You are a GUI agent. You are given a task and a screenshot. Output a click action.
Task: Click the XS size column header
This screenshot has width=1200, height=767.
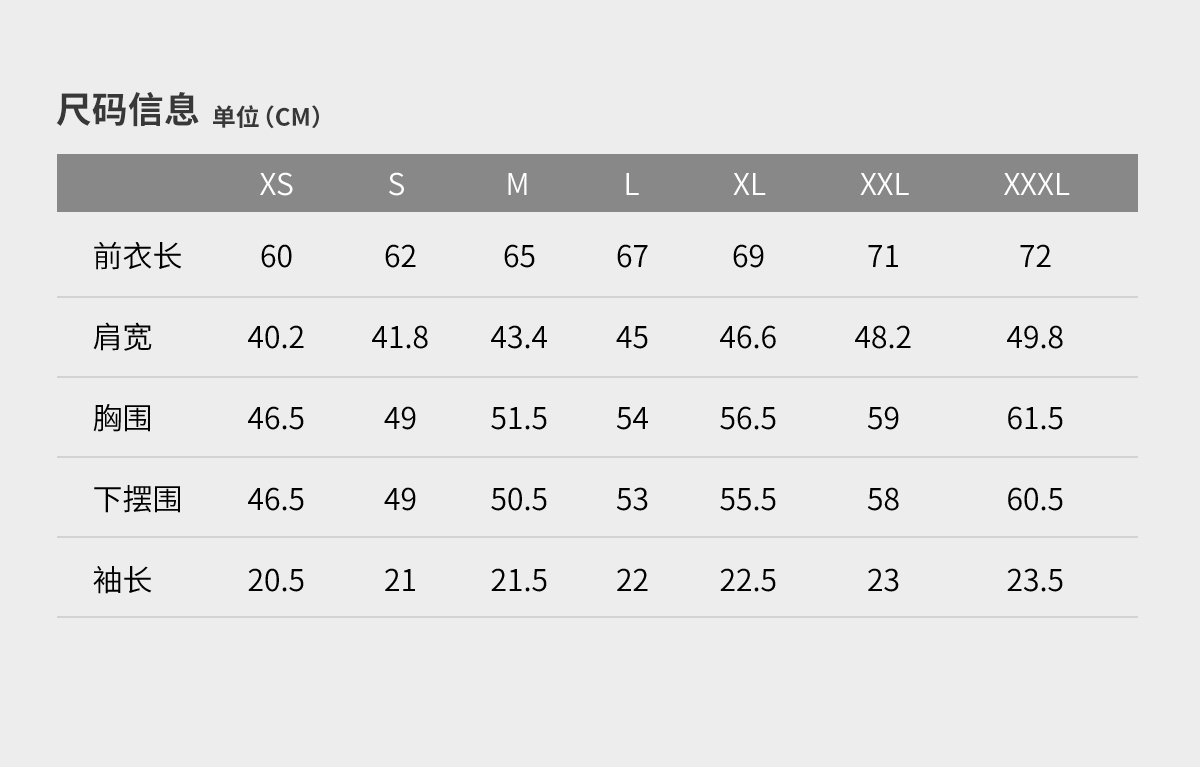pos(276,184)
